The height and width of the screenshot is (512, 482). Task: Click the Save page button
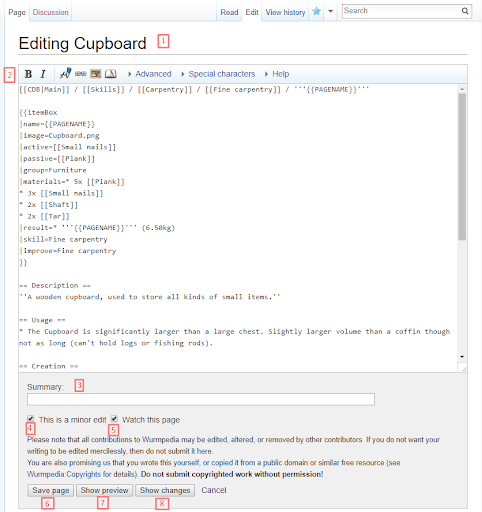click(51, 490)
